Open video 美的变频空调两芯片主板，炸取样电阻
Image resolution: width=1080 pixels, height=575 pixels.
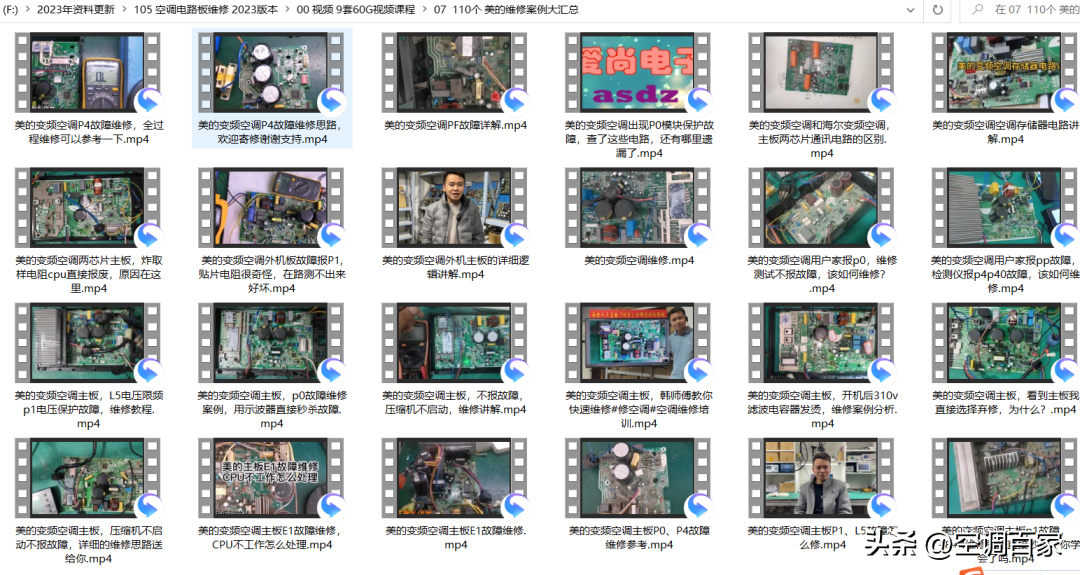tap(87, 207)
